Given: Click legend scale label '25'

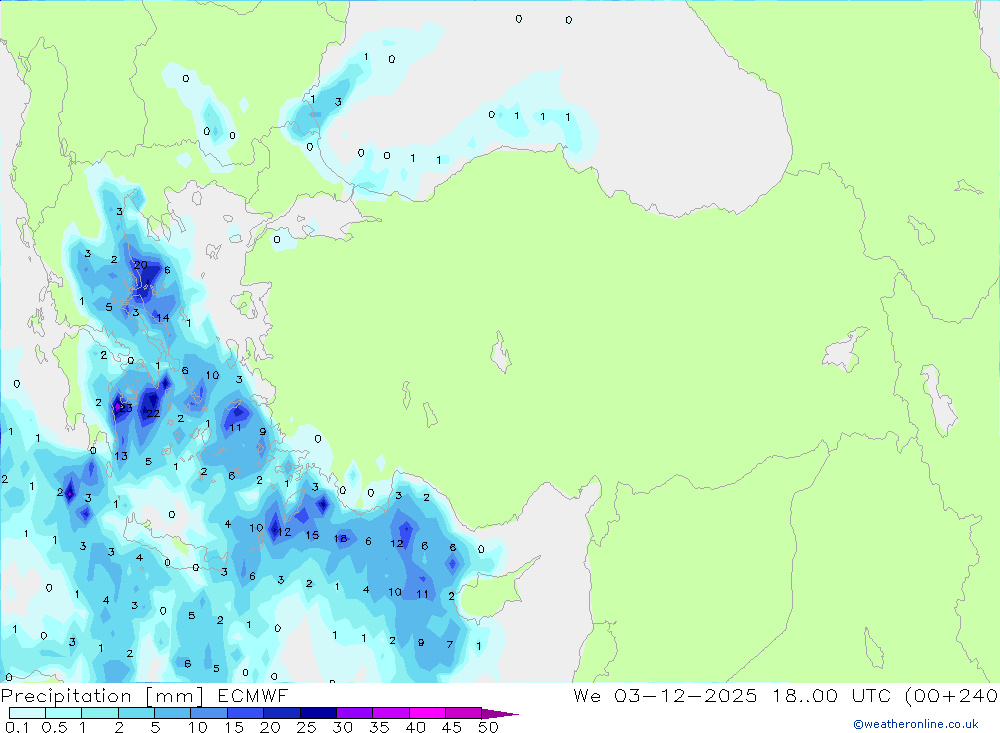Looking at the screenshot, I should 306,727.
